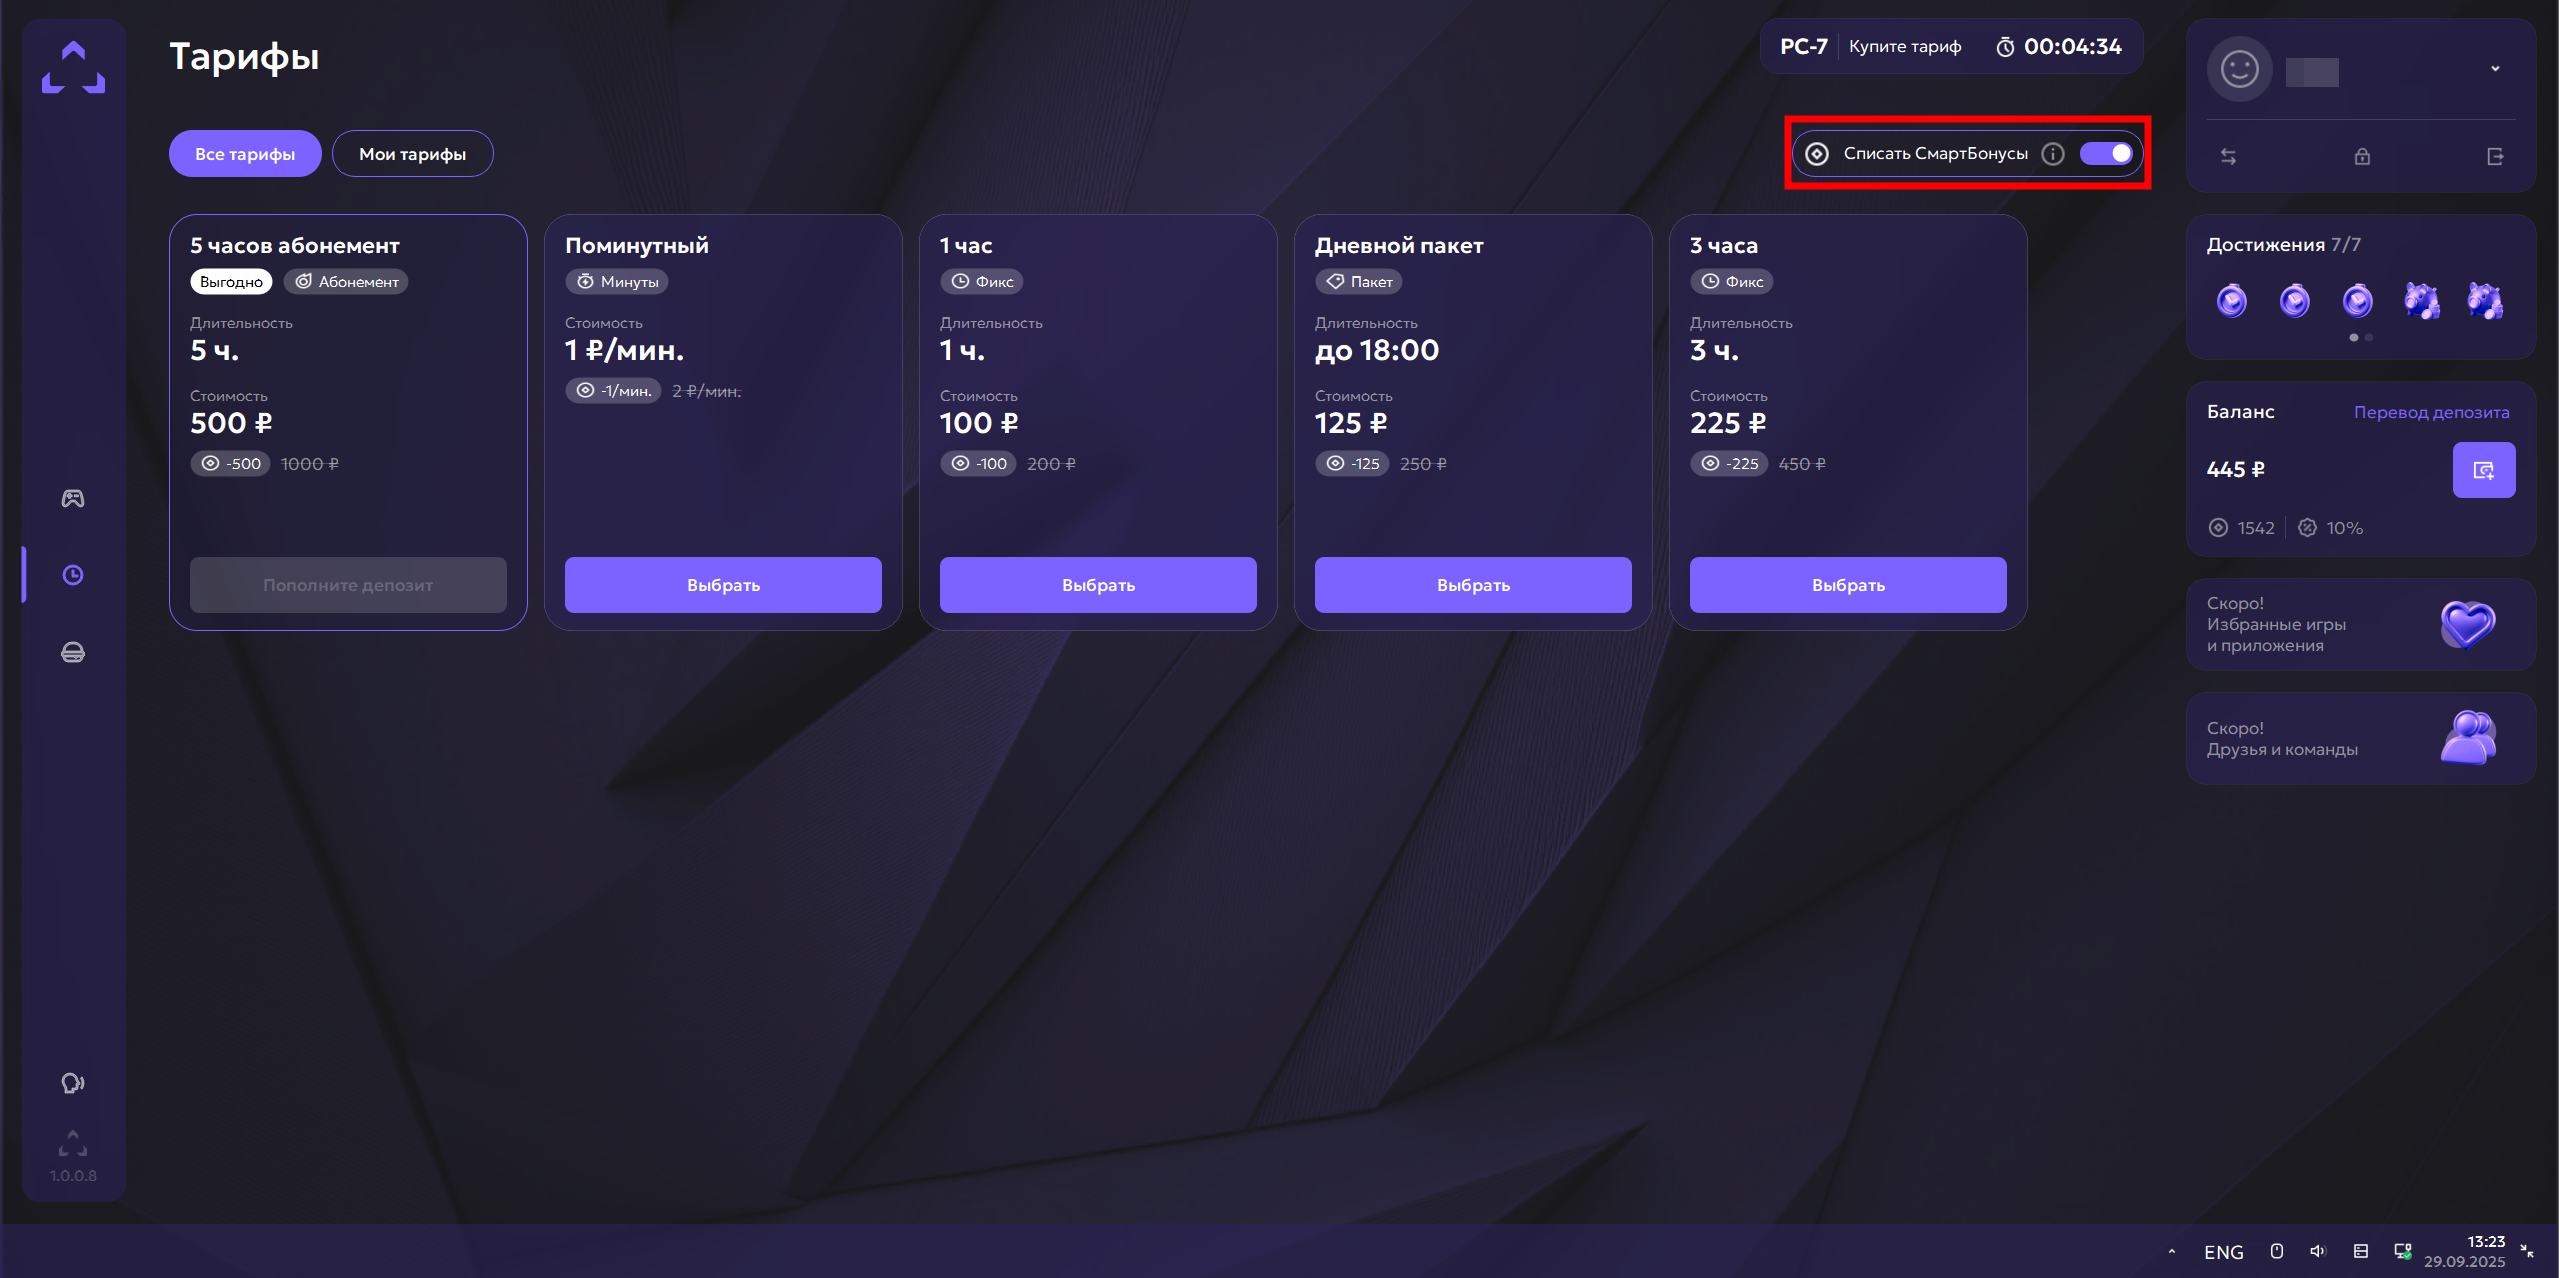This screenshot has height=1278, width=2559.
Task: Show hidden tray icons arrow
Action: (x=2171, y=1251)
